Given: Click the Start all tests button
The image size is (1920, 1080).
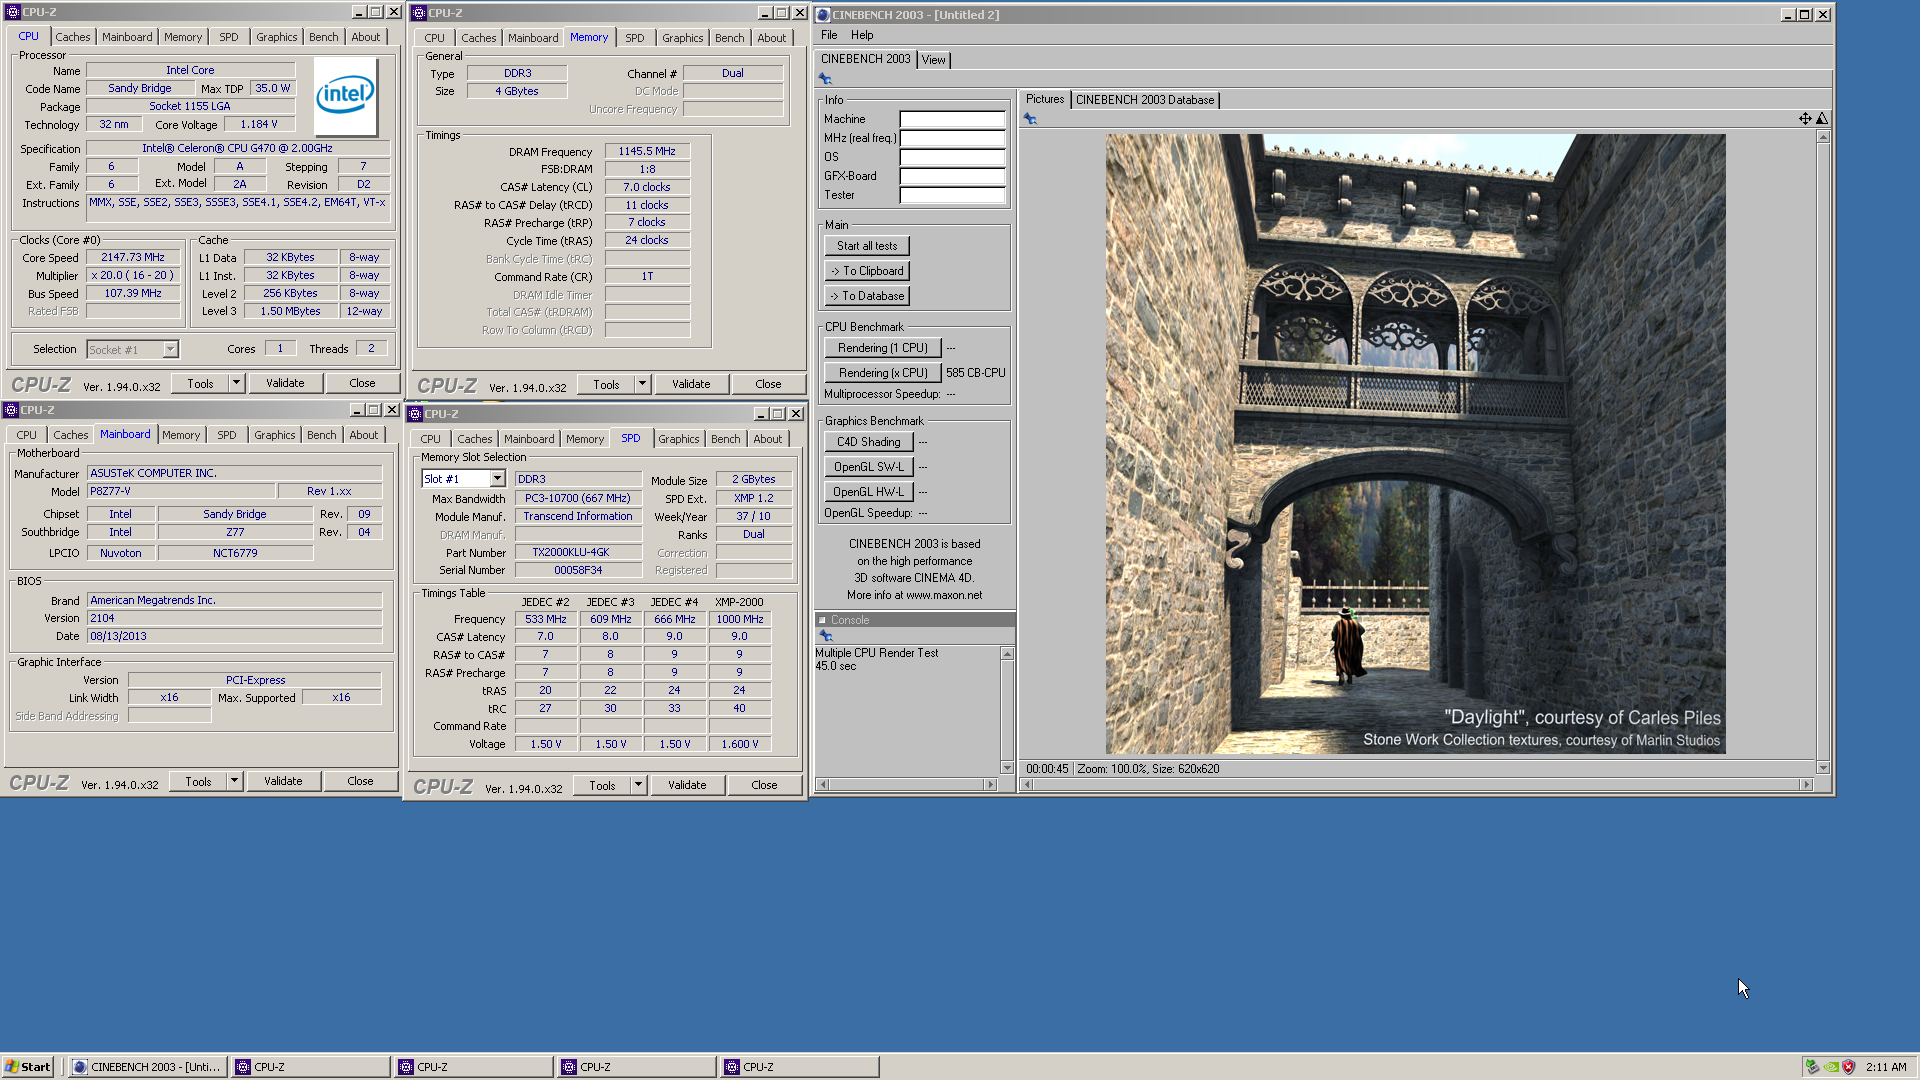Looking at the screenshot, I should [867, 246].
